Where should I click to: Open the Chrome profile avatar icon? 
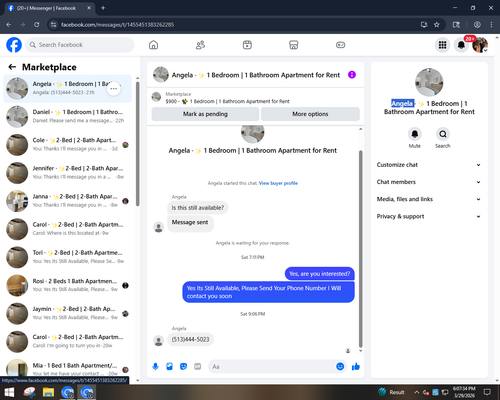pyautogui.click(x=477, y=25)
